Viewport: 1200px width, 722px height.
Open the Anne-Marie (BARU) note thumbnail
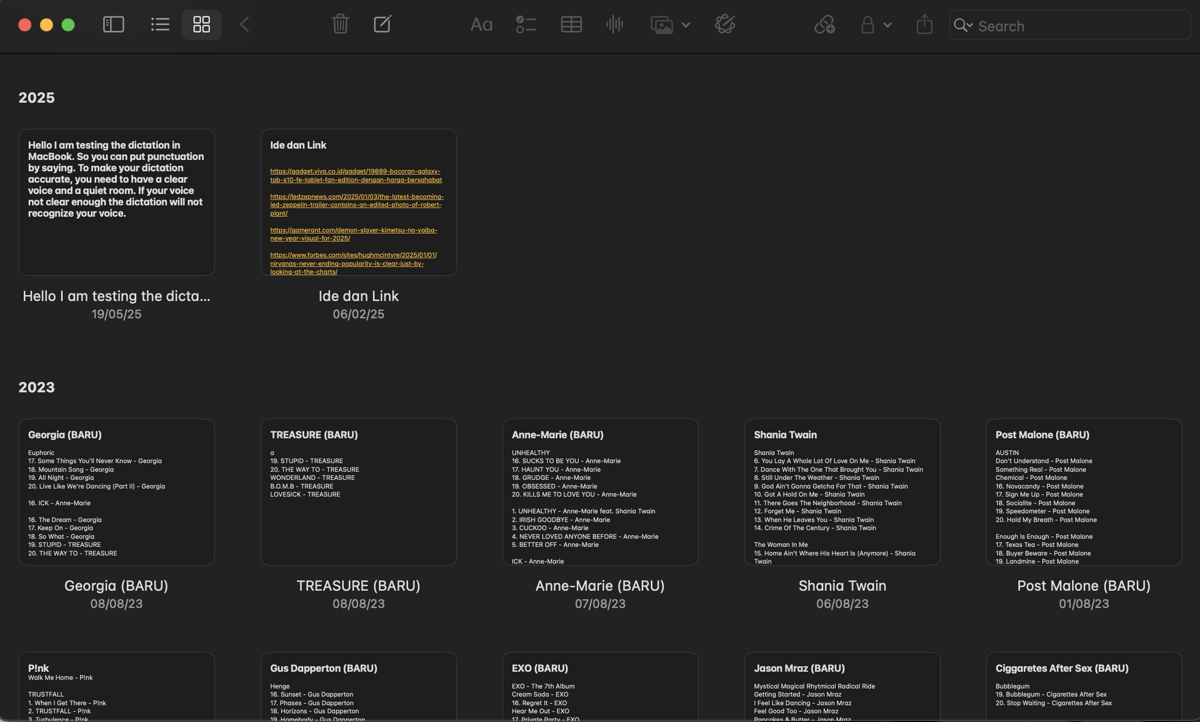tap(601, 492)
